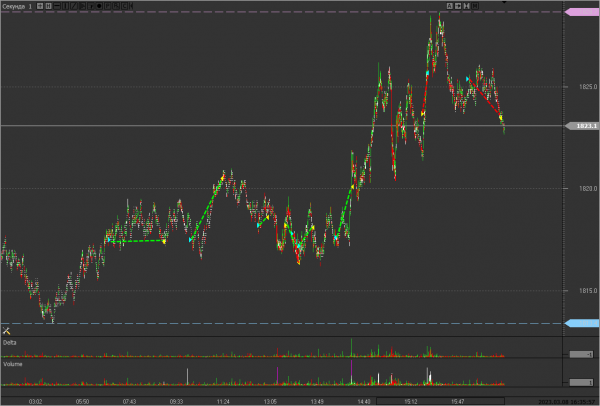Viewport: 600px width, 406px height.
Task: Open the timeframe selector labeled Секунда 1
Action: pyautogui.click(x=17, y=7)
